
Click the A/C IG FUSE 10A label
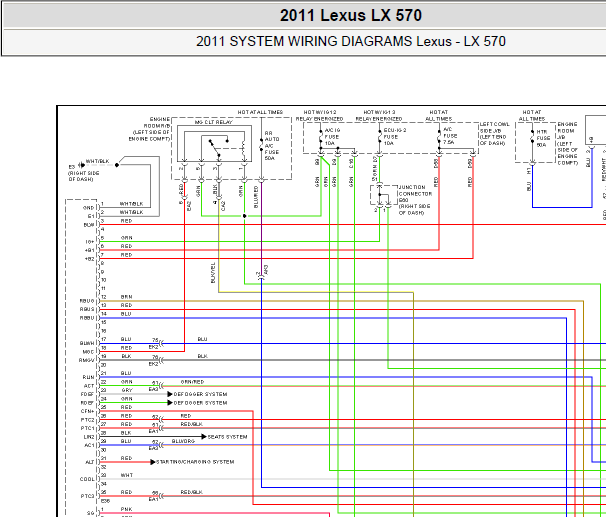click(332, 137)
